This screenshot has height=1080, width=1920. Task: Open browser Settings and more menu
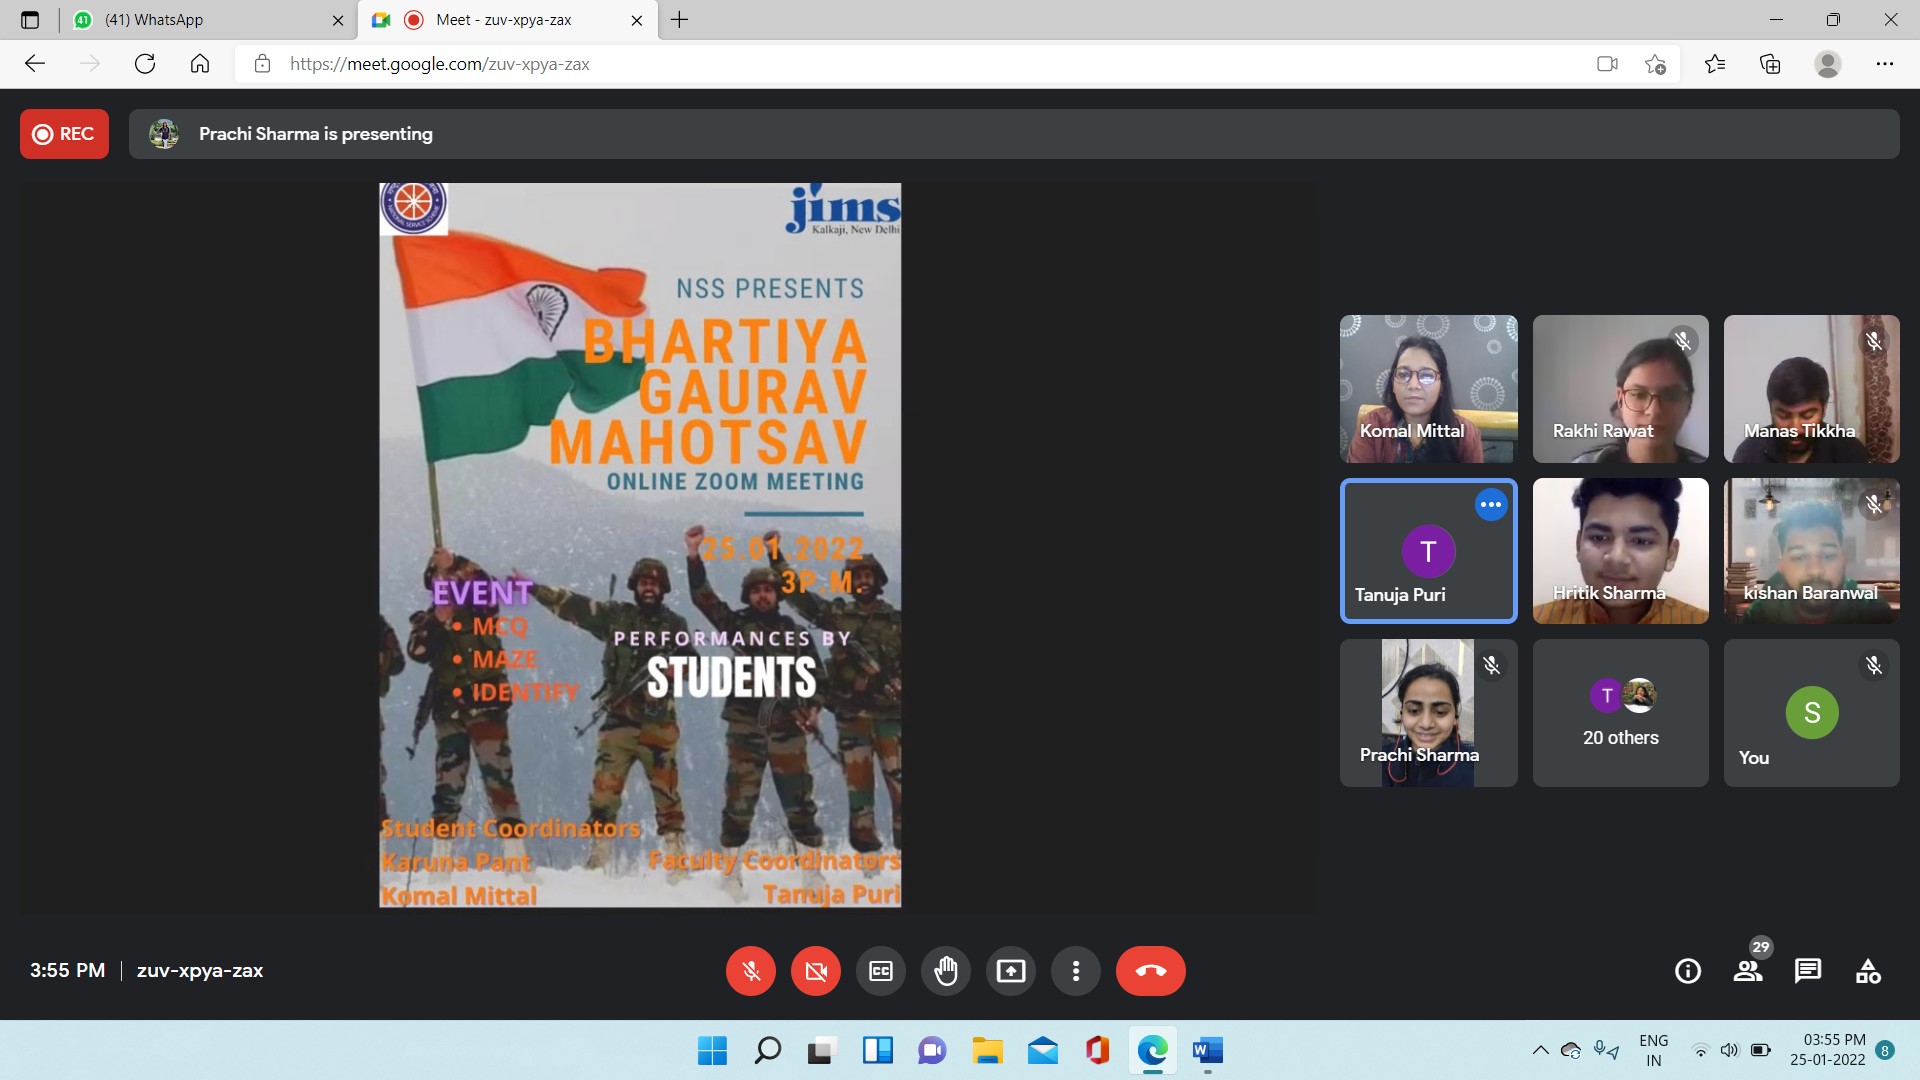point(1884,64)
